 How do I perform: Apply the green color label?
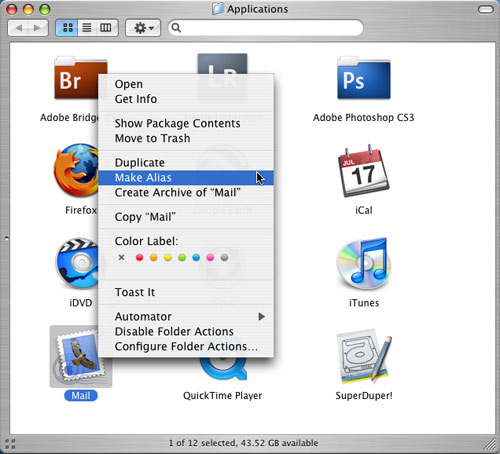(182, 257)
